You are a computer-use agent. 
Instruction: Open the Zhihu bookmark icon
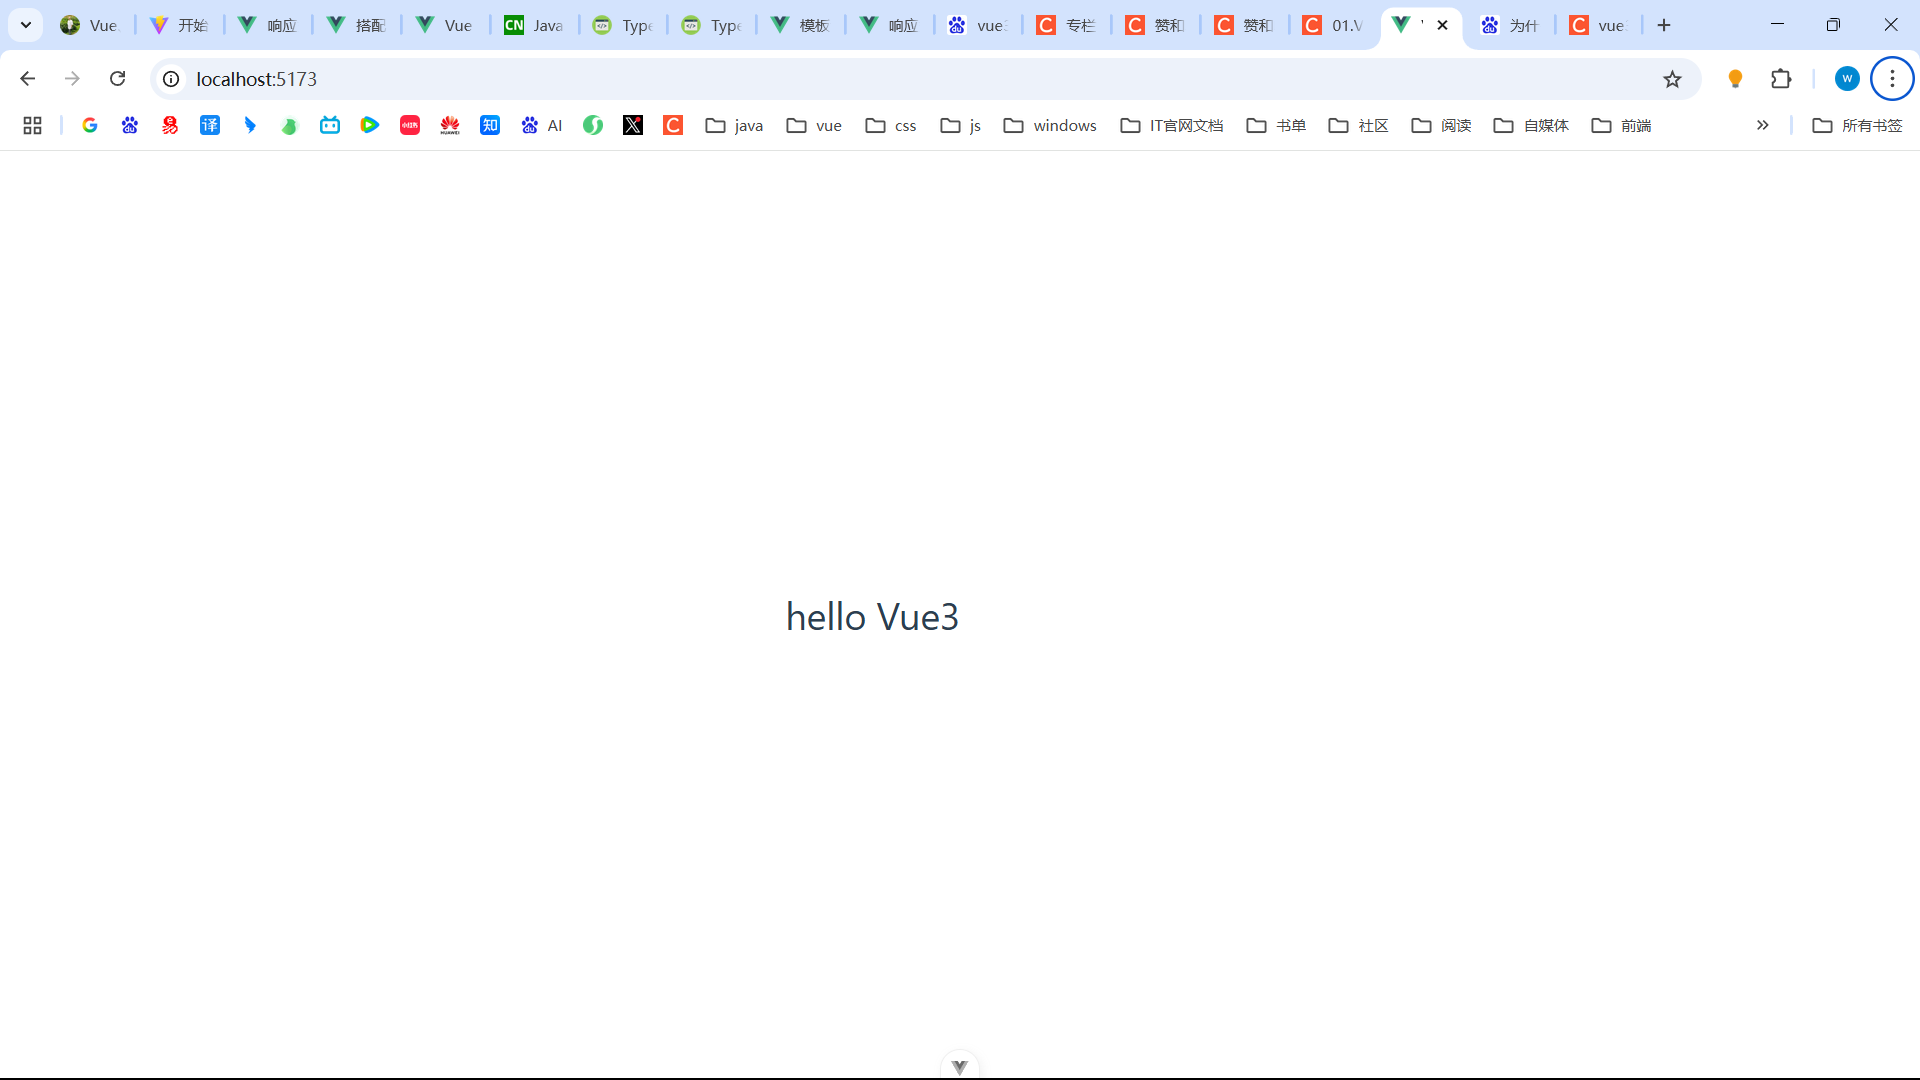click(490, 125)
